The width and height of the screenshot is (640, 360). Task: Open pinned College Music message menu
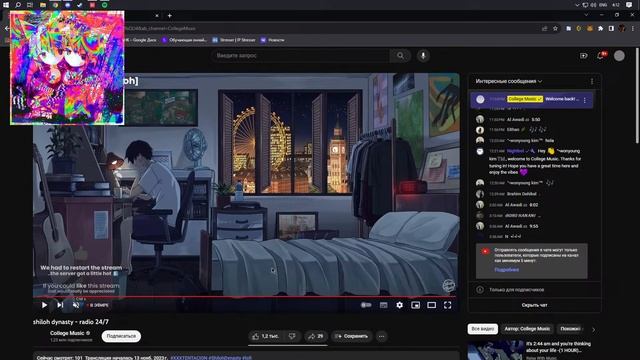pyautogui.click(x=584, y=100)
